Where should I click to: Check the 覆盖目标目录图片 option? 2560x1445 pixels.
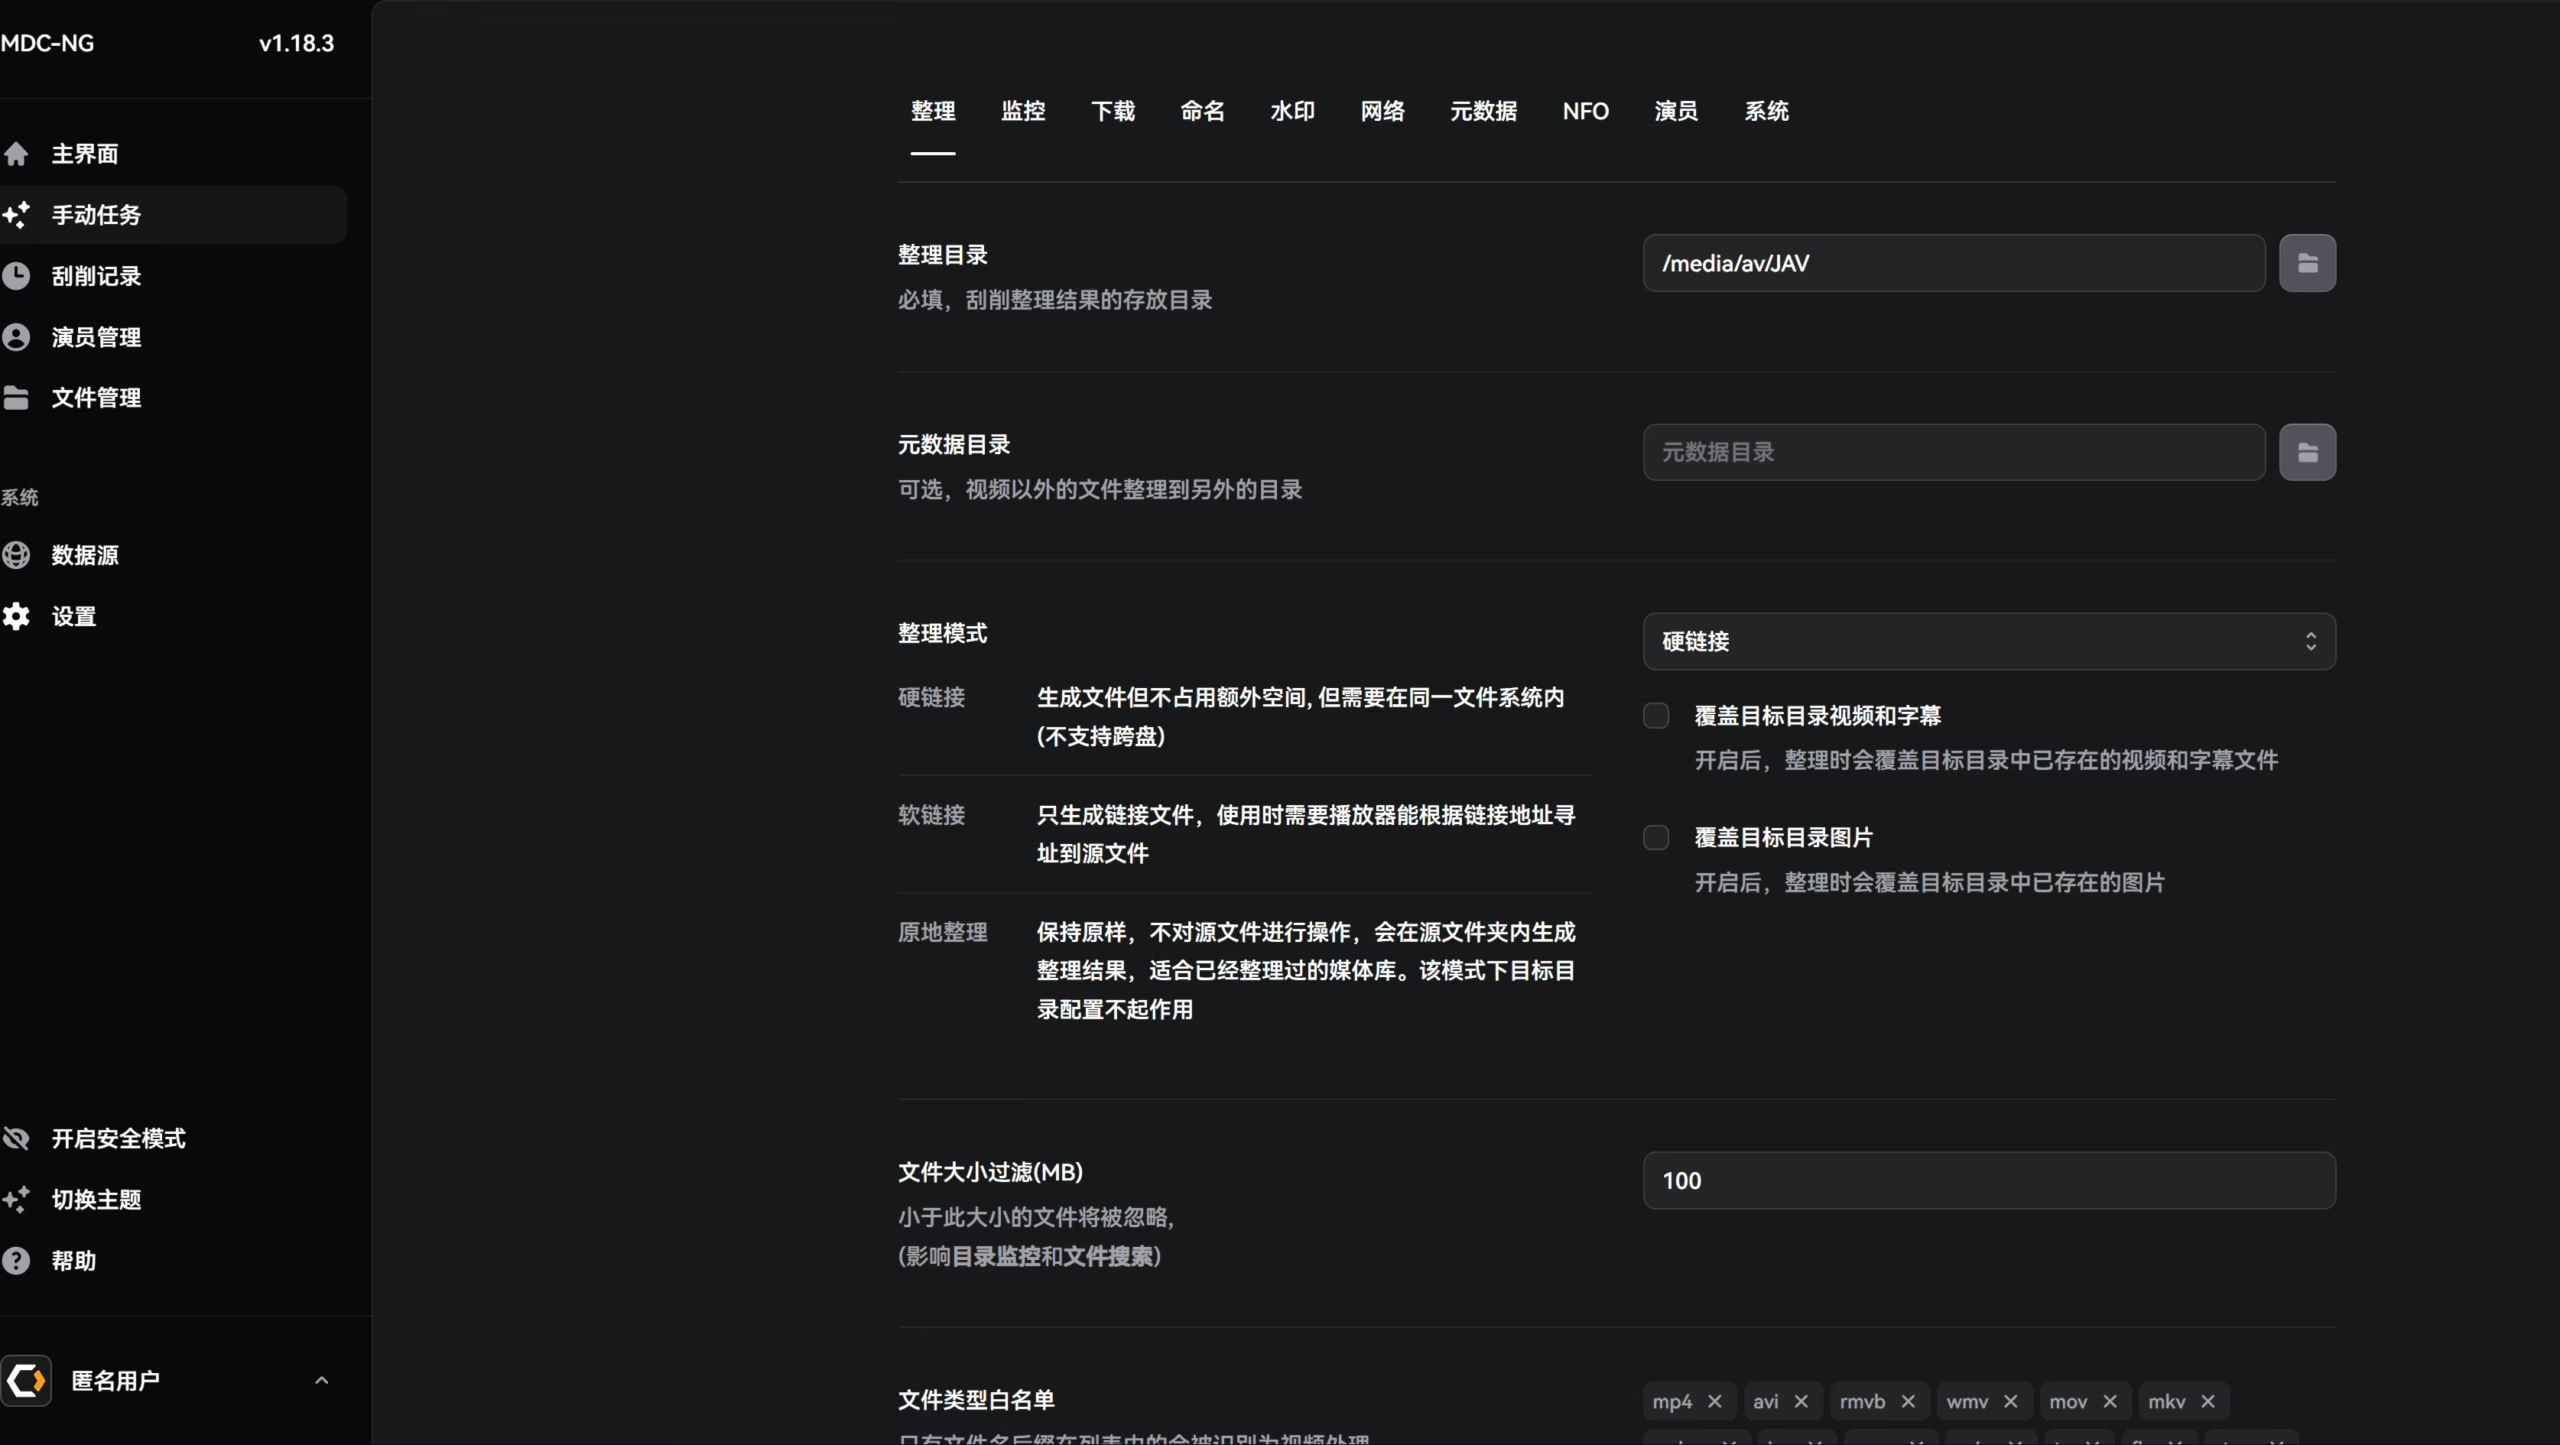click(x=1656, y=838)
